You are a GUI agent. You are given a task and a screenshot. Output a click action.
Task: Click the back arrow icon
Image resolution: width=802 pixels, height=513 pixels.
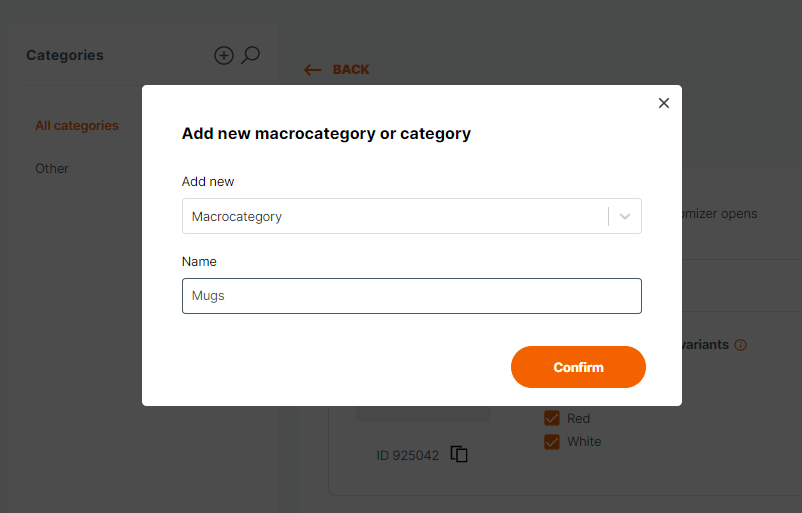[313, 70]
